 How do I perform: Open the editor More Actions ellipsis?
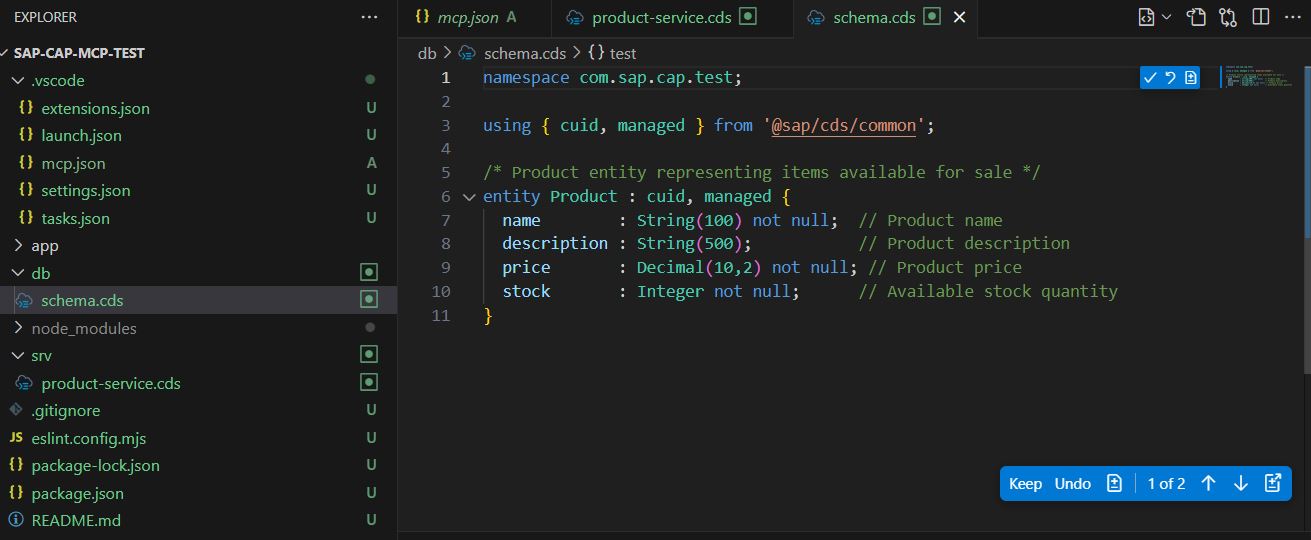click(1291, 17)
